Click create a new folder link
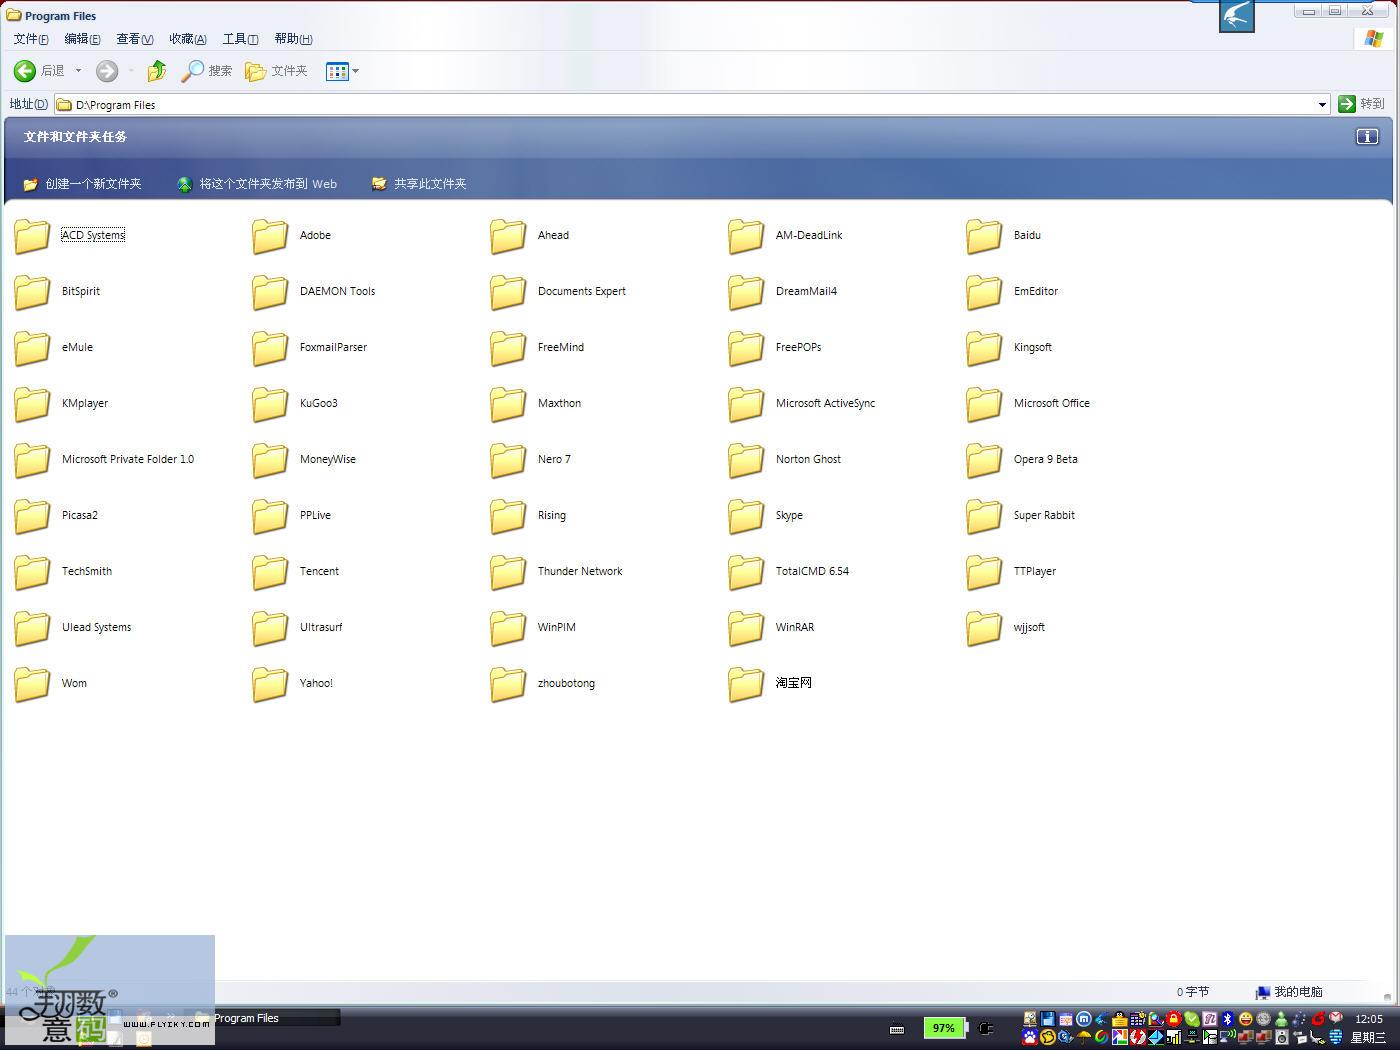This screenshot has width=1400, height=1050. [x=82, y=184]
